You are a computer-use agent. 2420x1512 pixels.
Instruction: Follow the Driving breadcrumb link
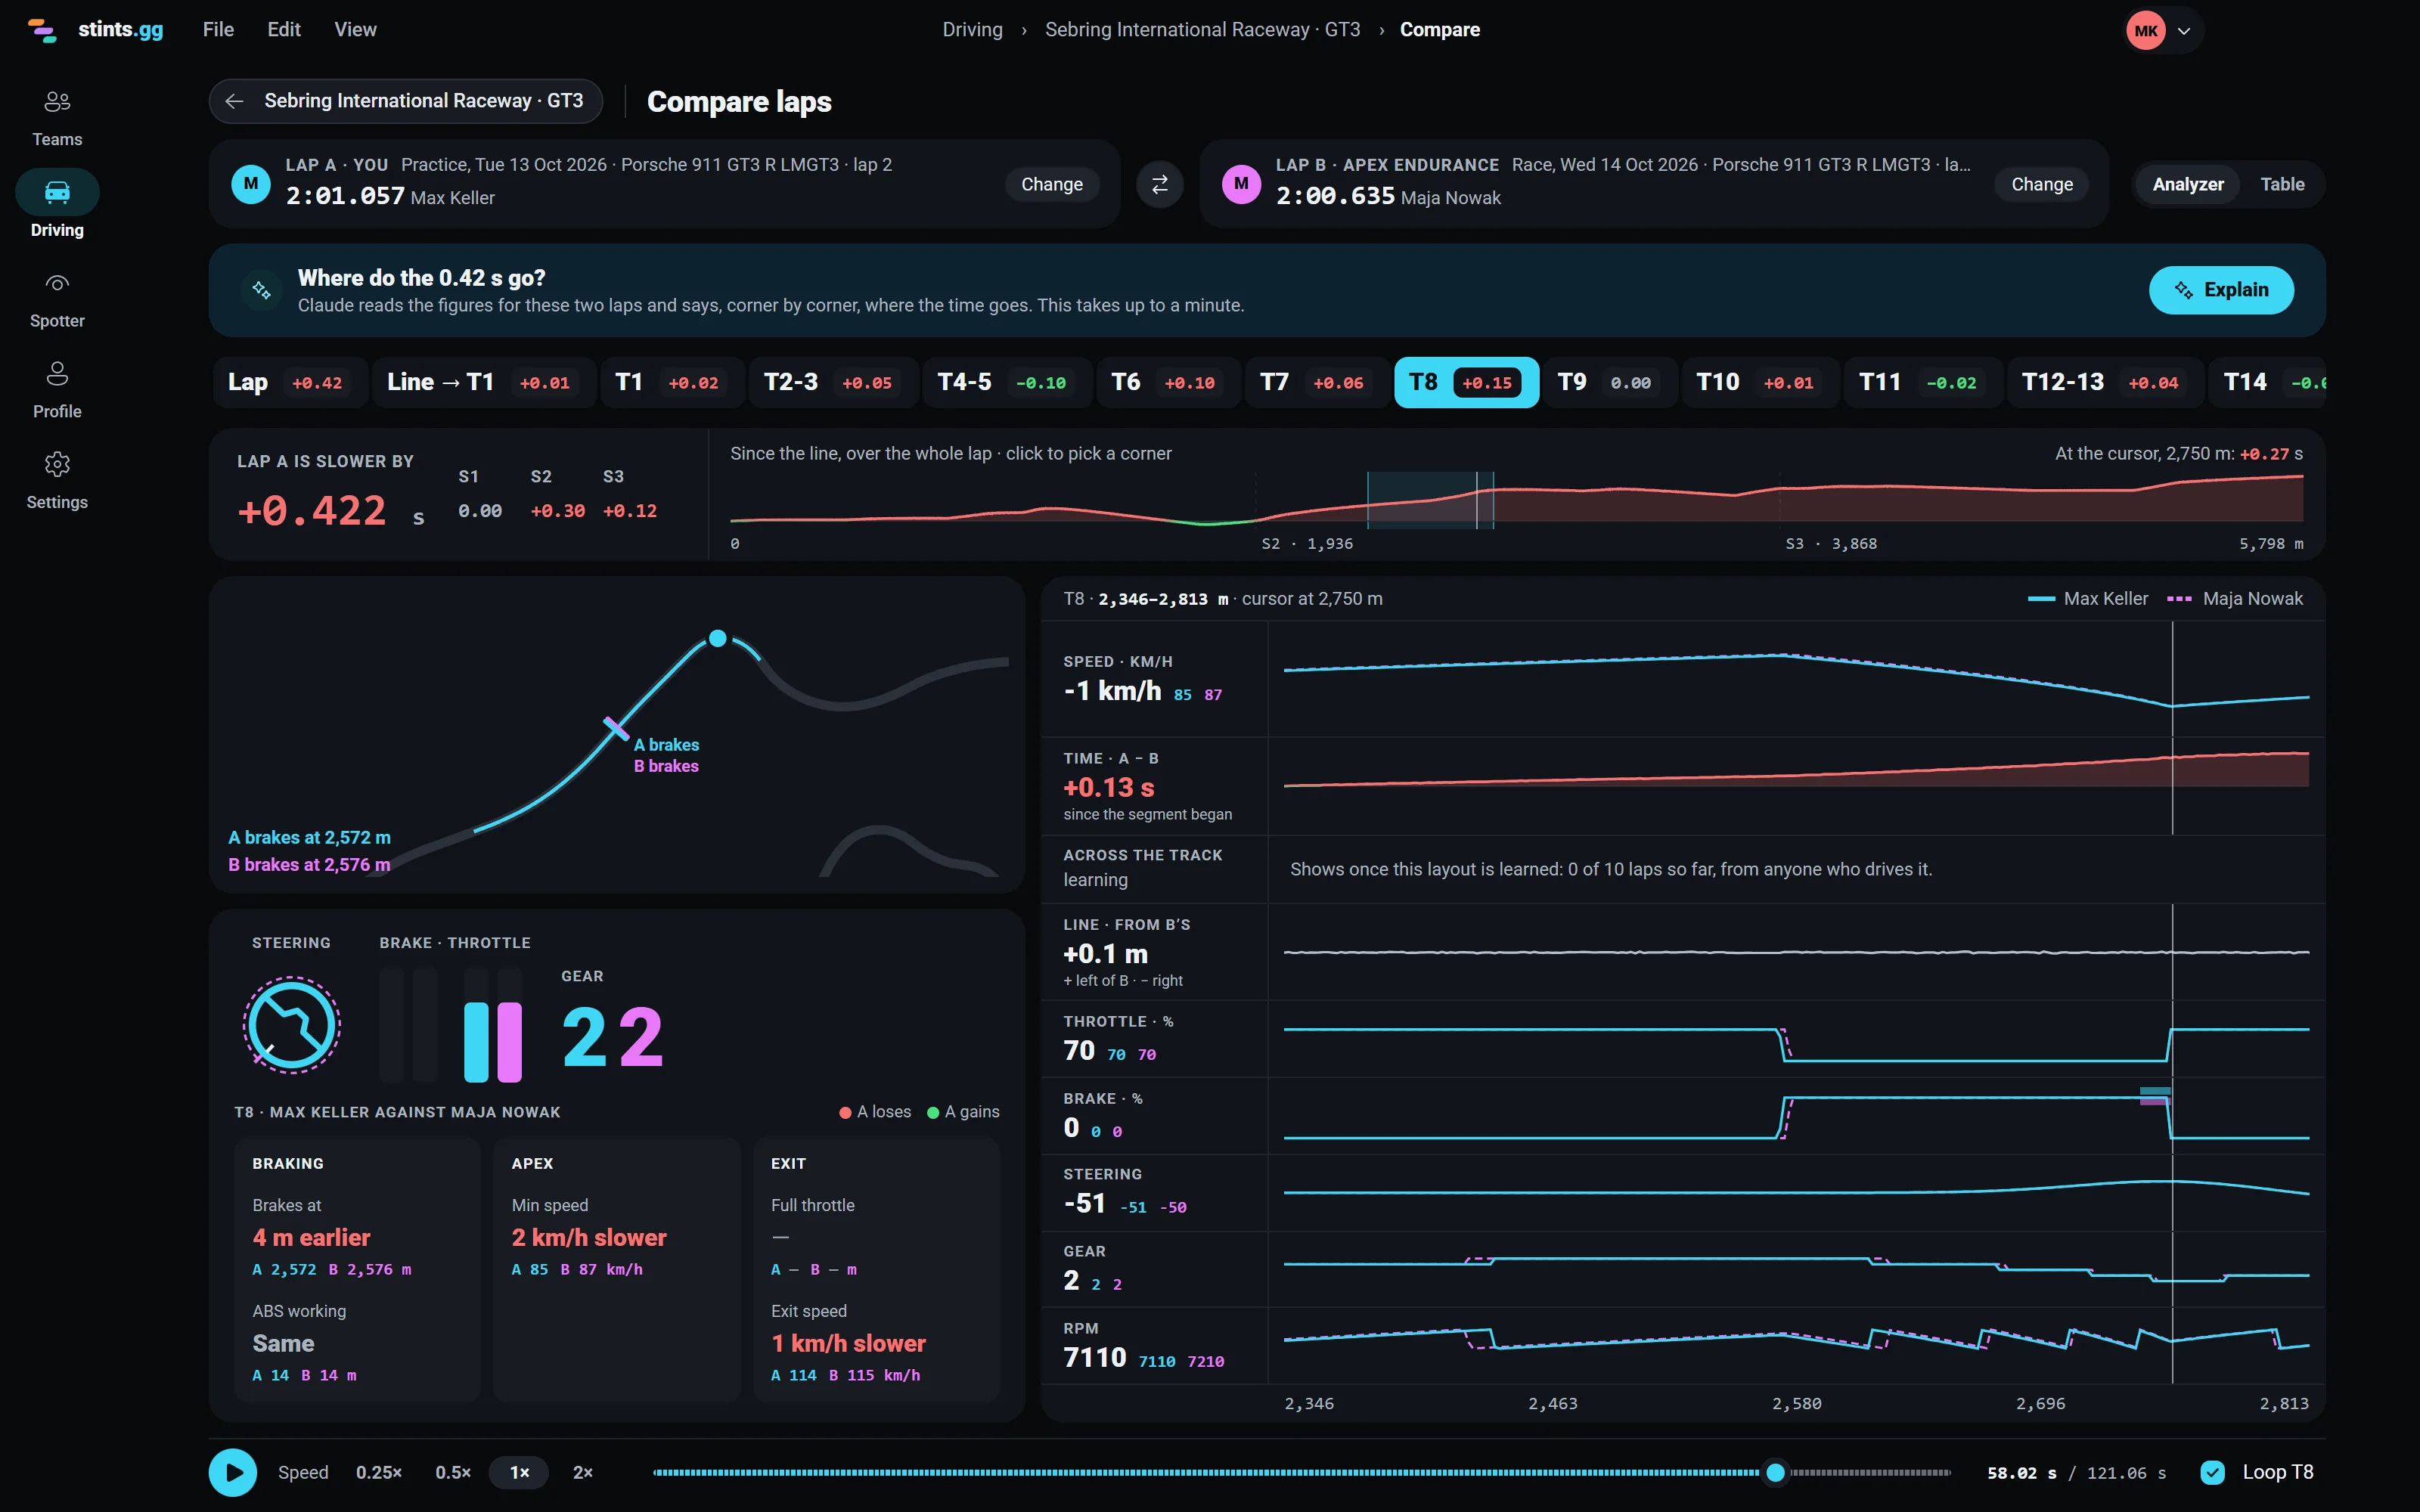pyautogui.click(x=972, y=30)
